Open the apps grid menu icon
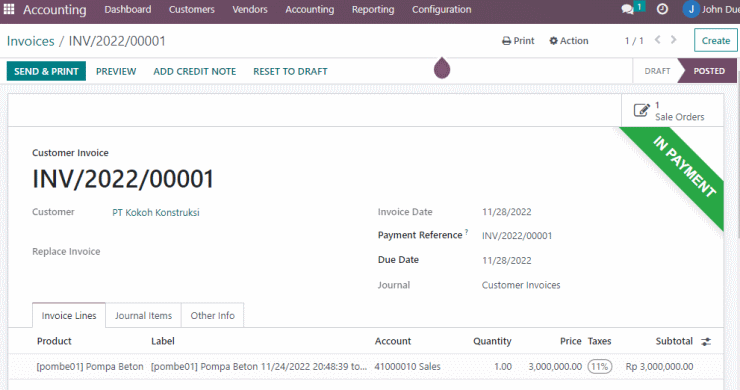 click(9, 9)
